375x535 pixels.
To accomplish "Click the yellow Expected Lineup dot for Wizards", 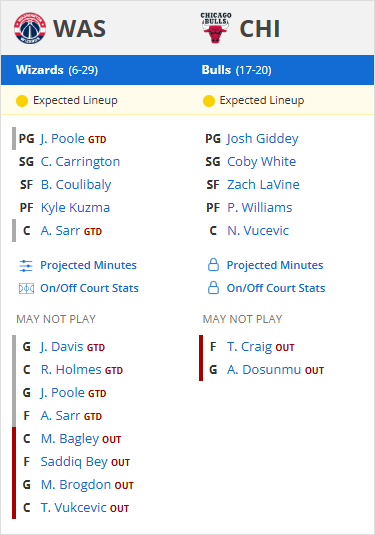I will click(22, 101).
